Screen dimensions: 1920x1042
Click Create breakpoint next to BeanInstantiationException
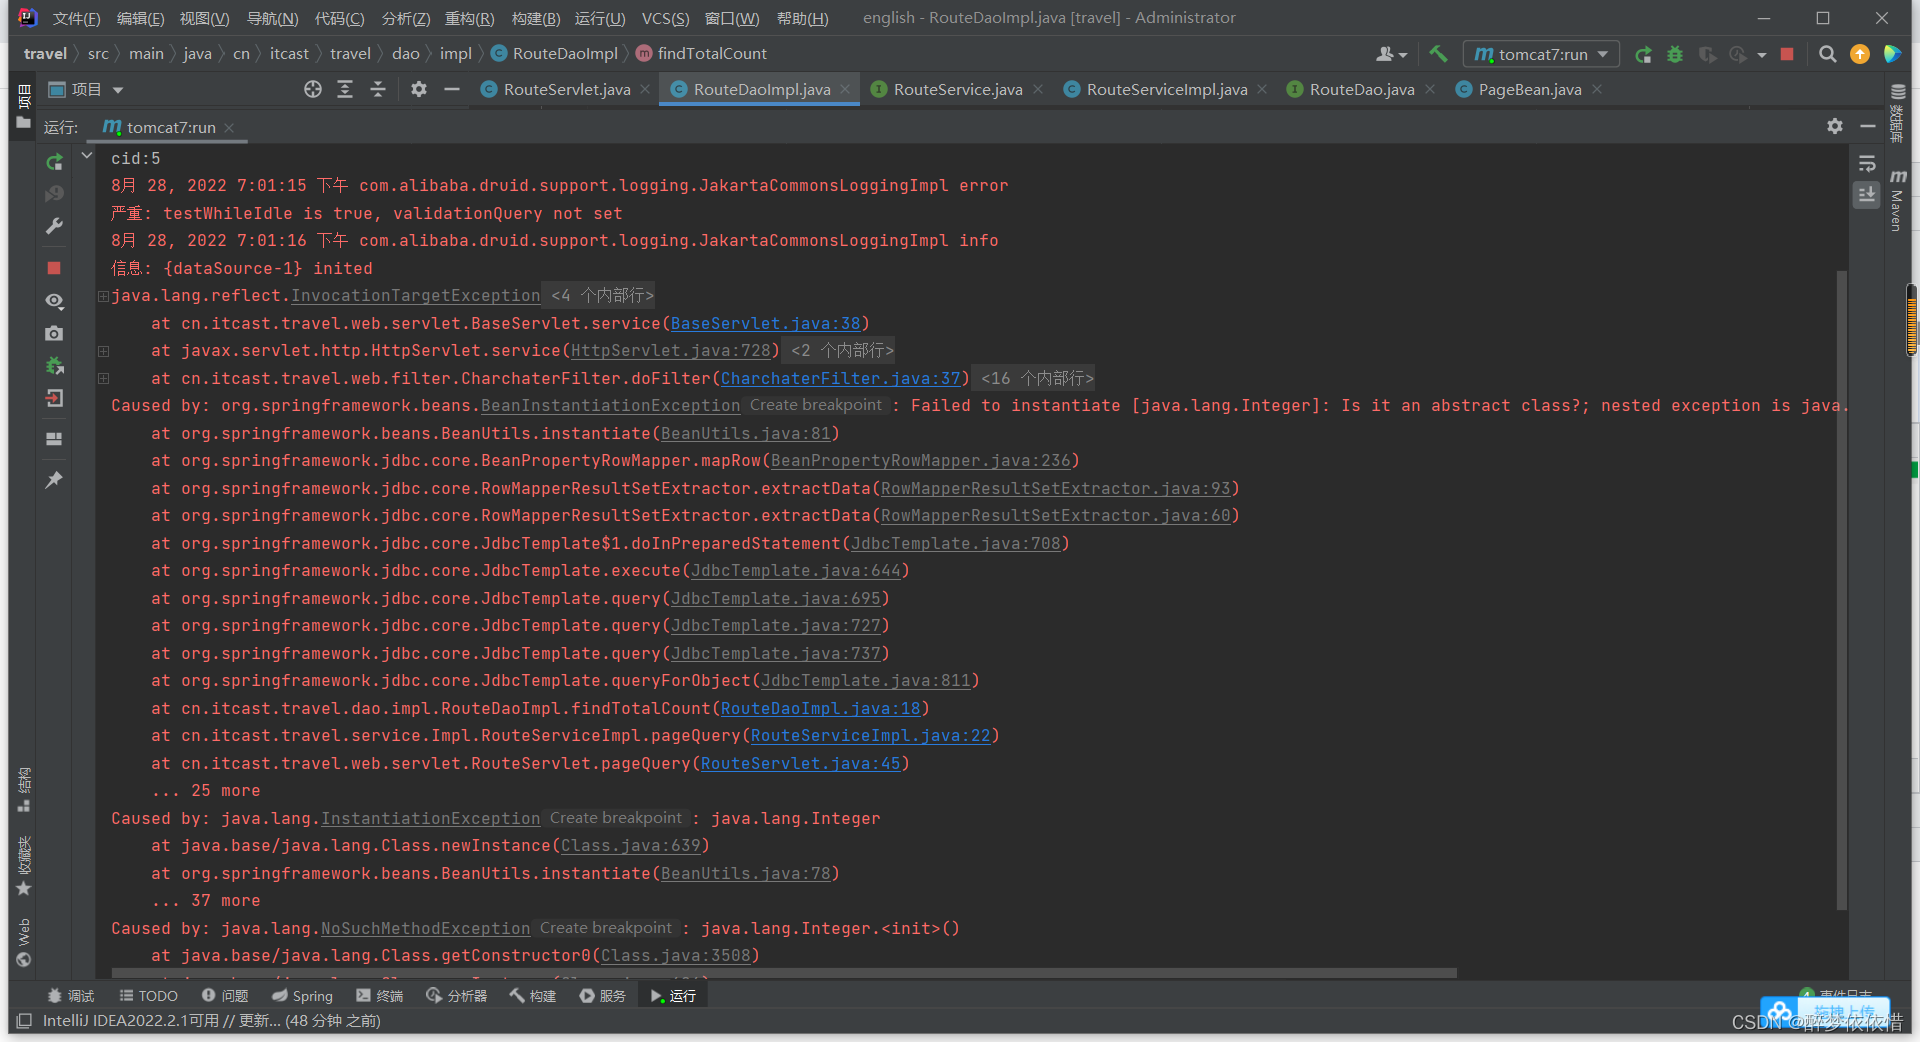coord(816,405)
